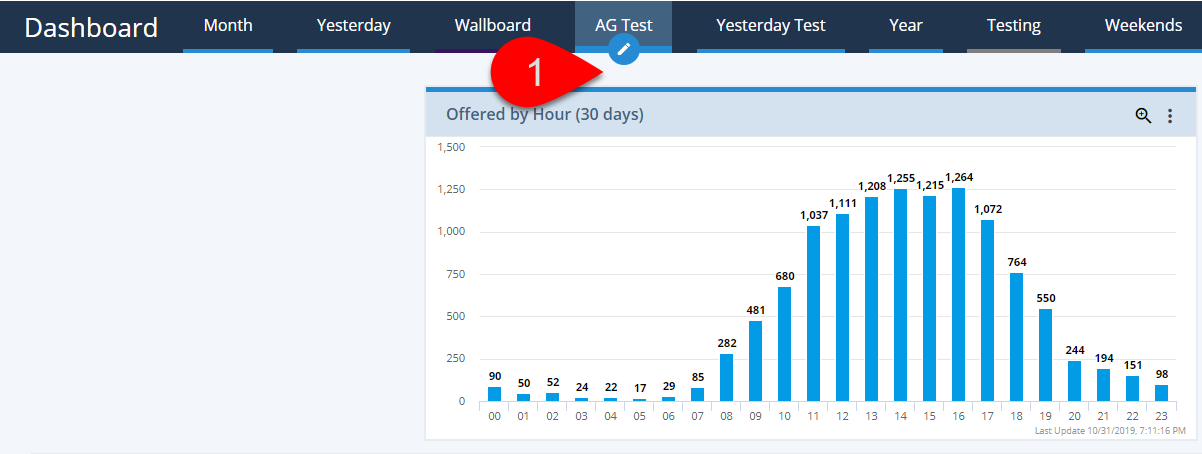This screenshot has height=454, width=1202.
Task: Click the pencil edit icon under AG Test
Action: pyautogui.click(x=624, y=49)
